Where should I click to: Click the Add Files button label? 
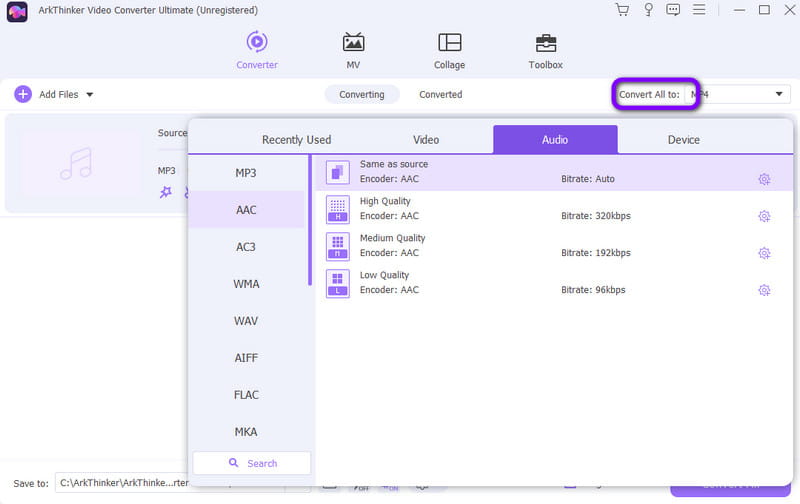(59, 94)
